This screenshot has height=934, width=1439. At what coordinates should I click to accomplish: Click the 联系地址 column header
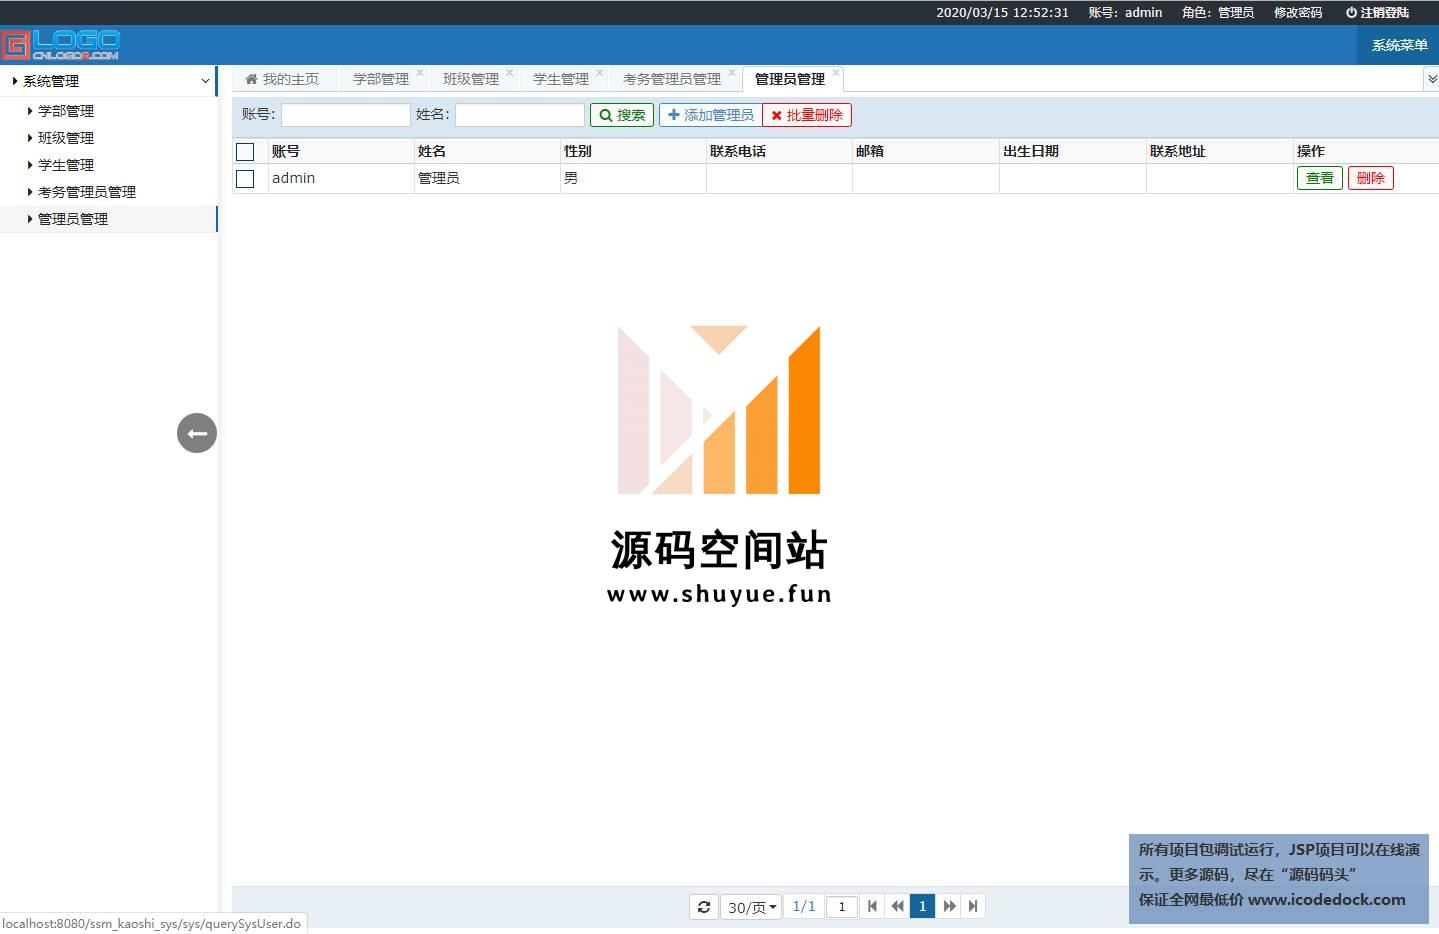pyautogui.click(x=1220, y=151)
